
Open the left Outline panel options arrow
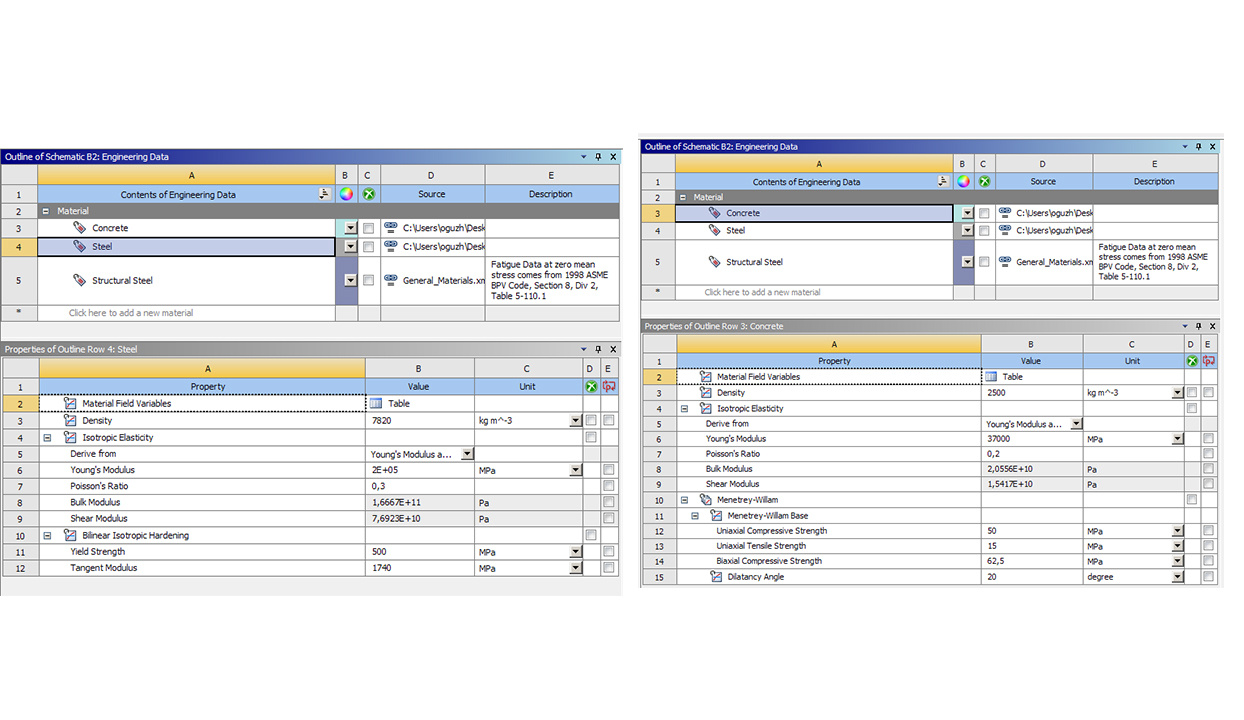pos(584,157)
